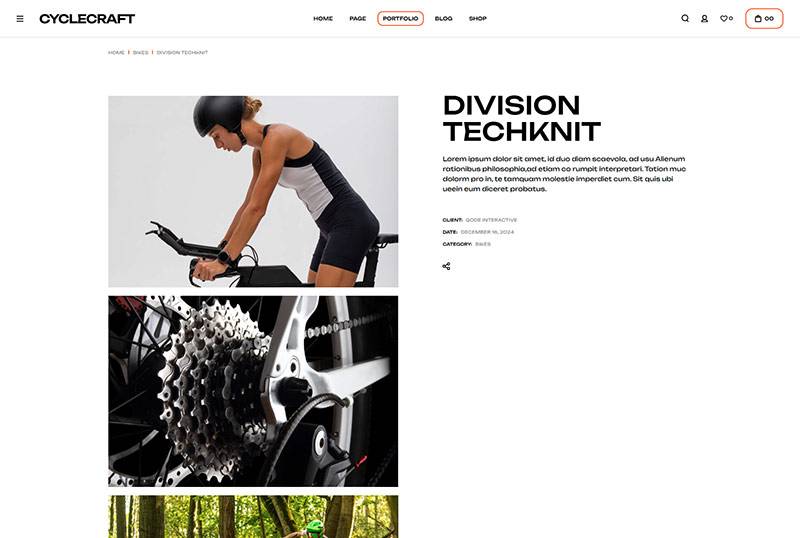Click the Home breadcrumb link
The image size is (800, 538).
(x=116, y=53)
